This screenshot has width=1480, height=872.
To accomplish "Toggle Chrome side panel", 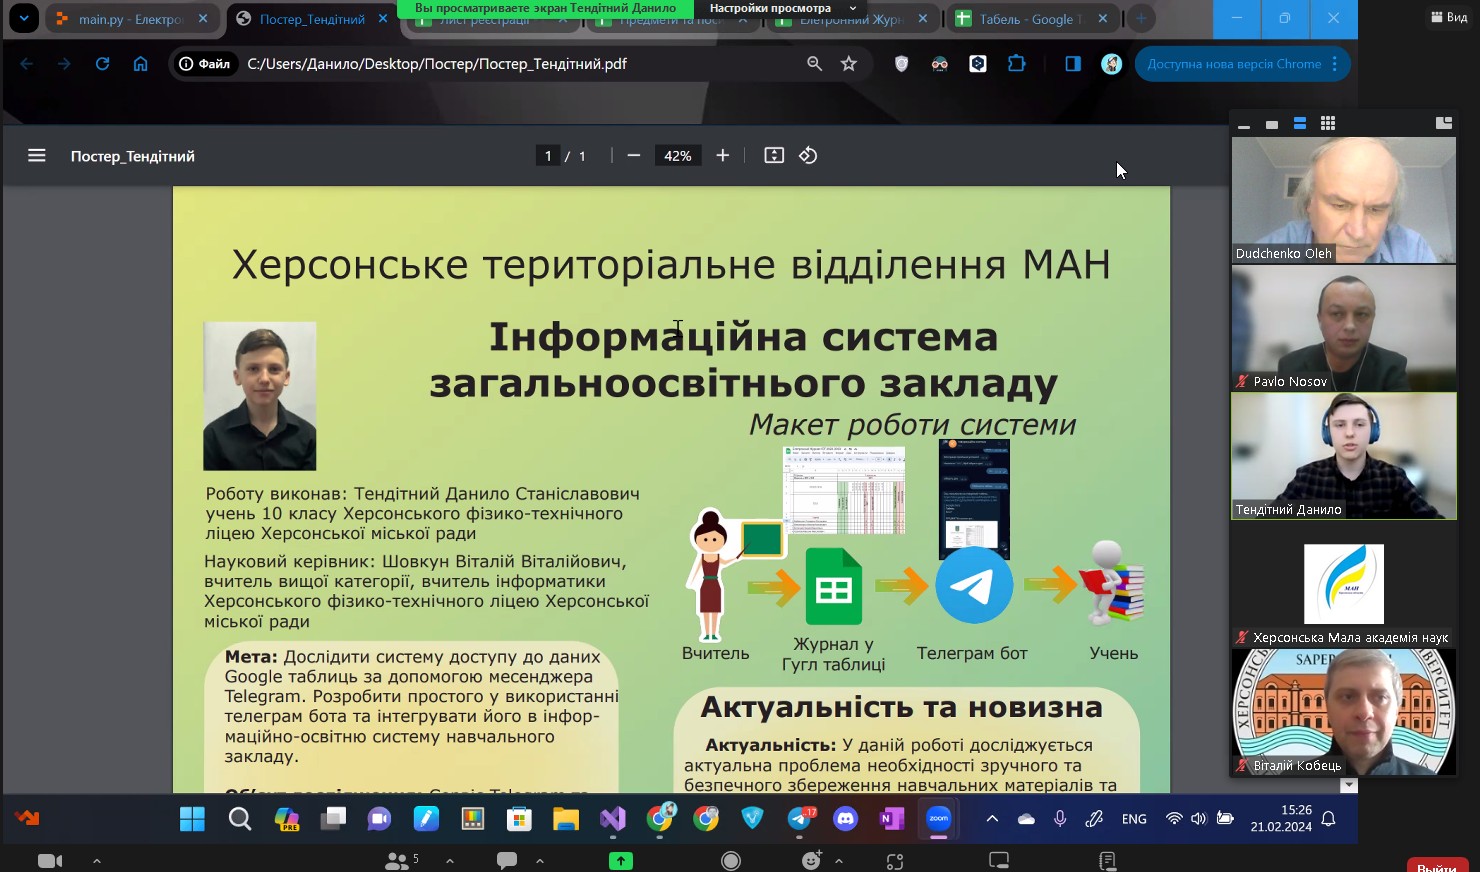I will [1073, 64].
